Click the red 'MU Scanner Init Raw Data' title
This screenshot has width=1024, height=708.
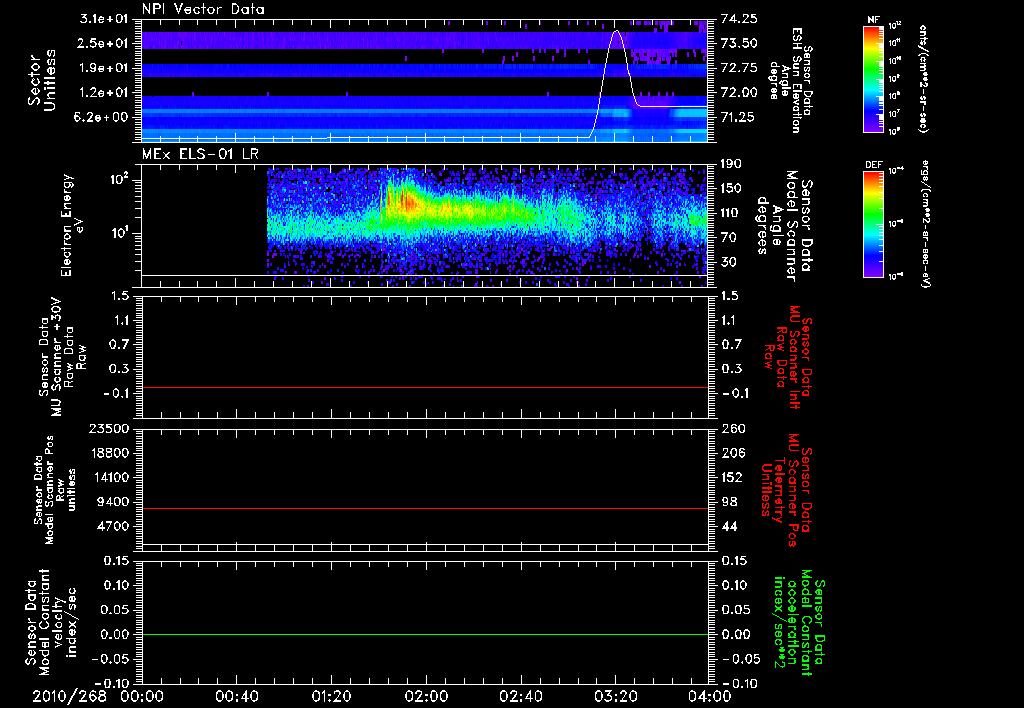coord(787,357)
